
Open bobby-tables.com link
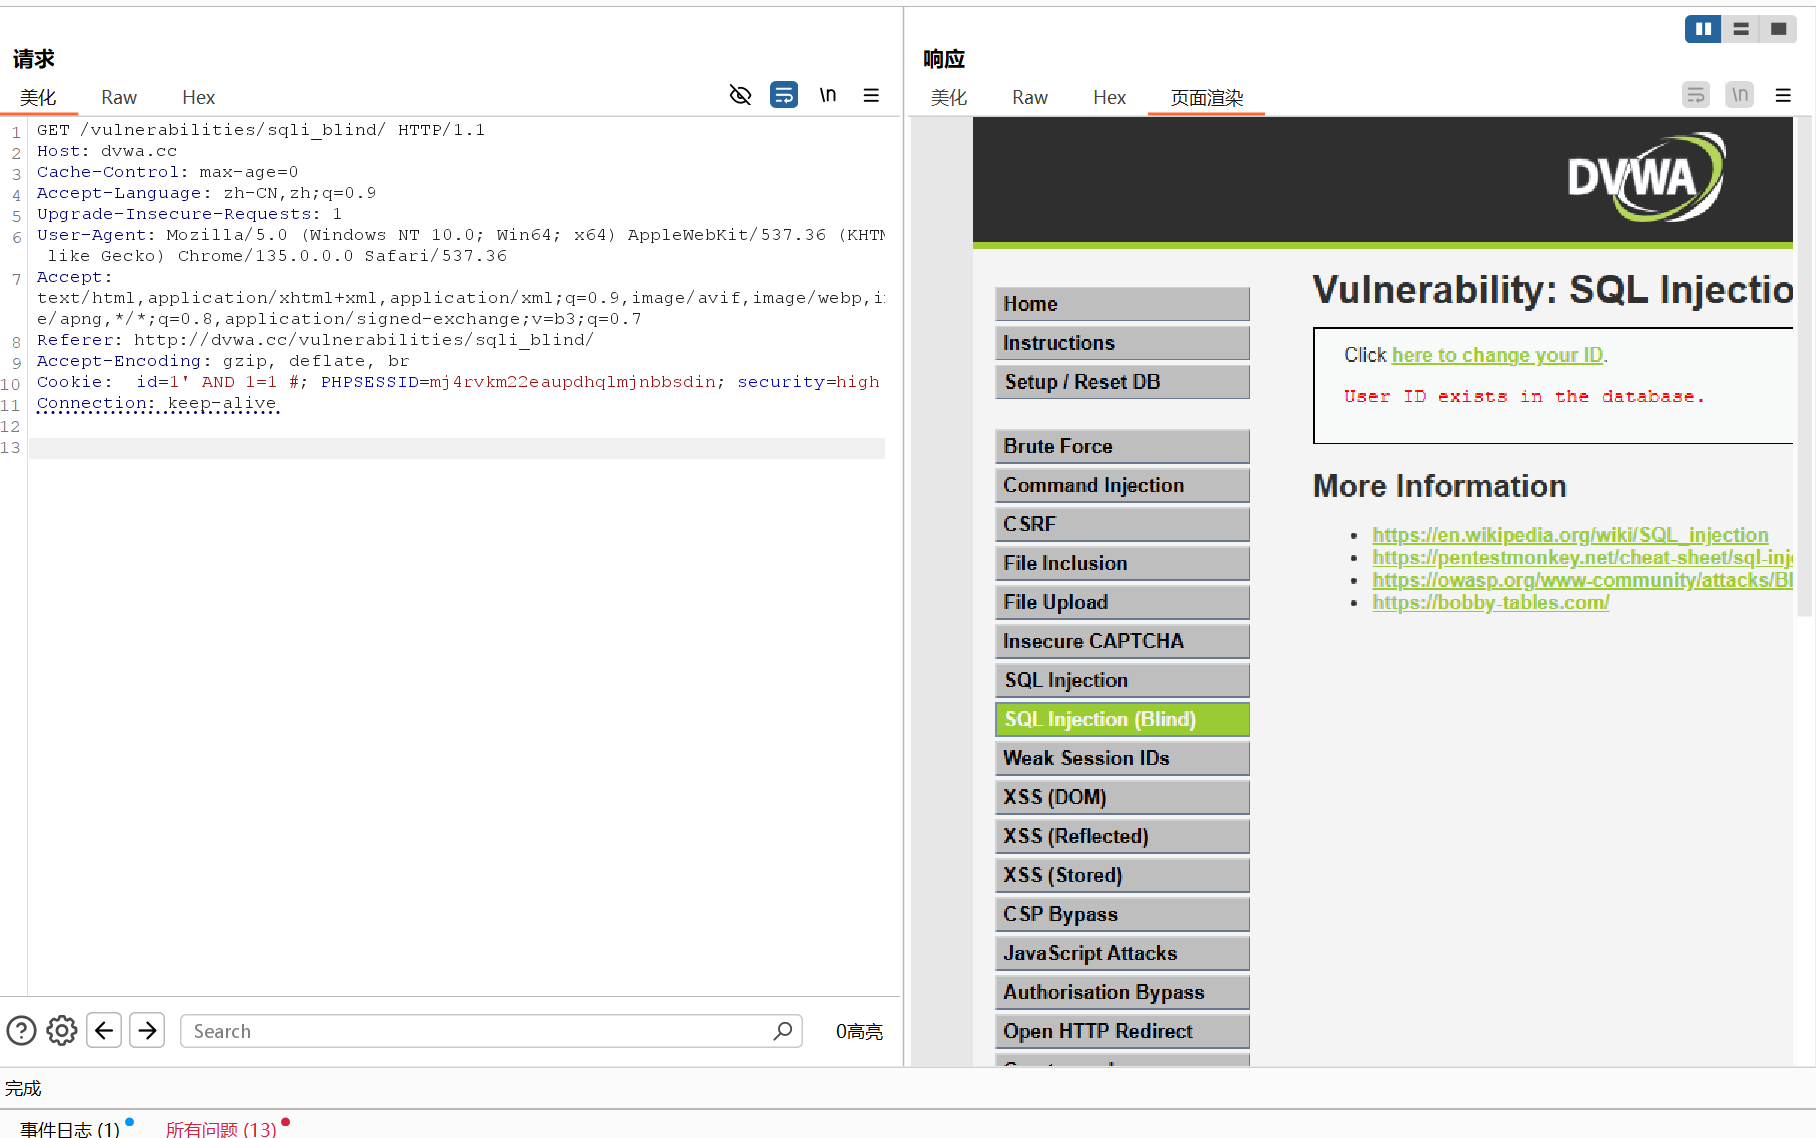click(x=1490, y=602)
